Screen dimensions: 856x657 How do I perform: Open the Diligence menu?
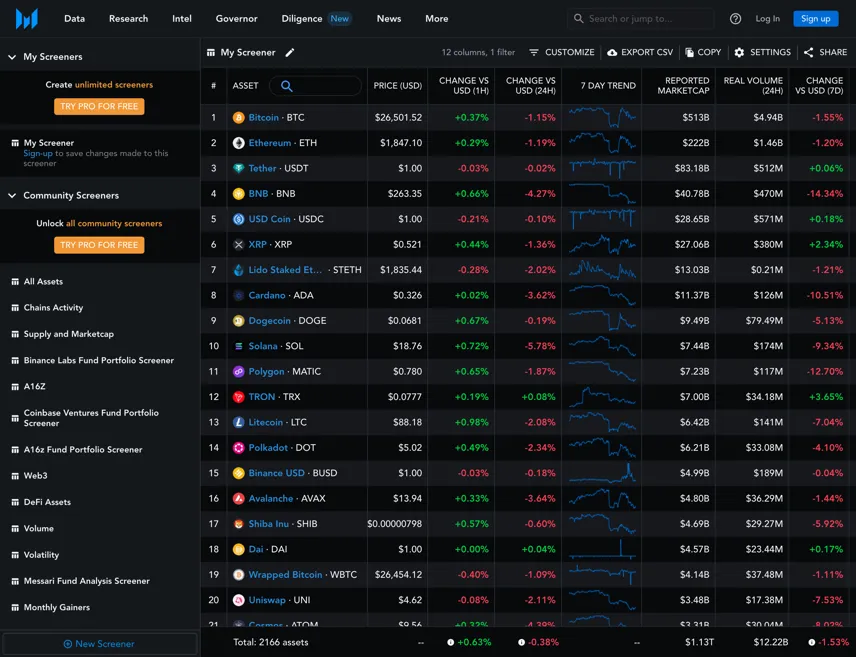[x=302, y=19]
